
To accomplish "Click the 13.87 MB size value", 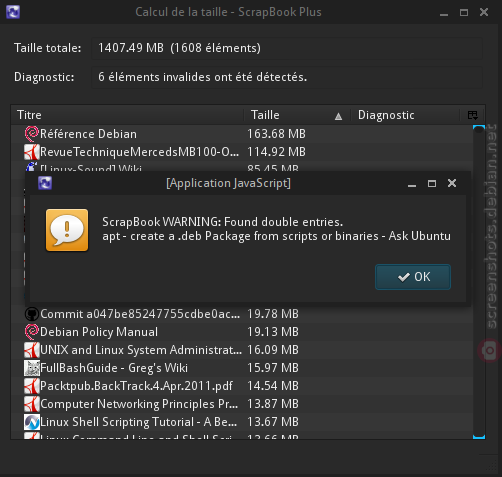I will [273, 404].
